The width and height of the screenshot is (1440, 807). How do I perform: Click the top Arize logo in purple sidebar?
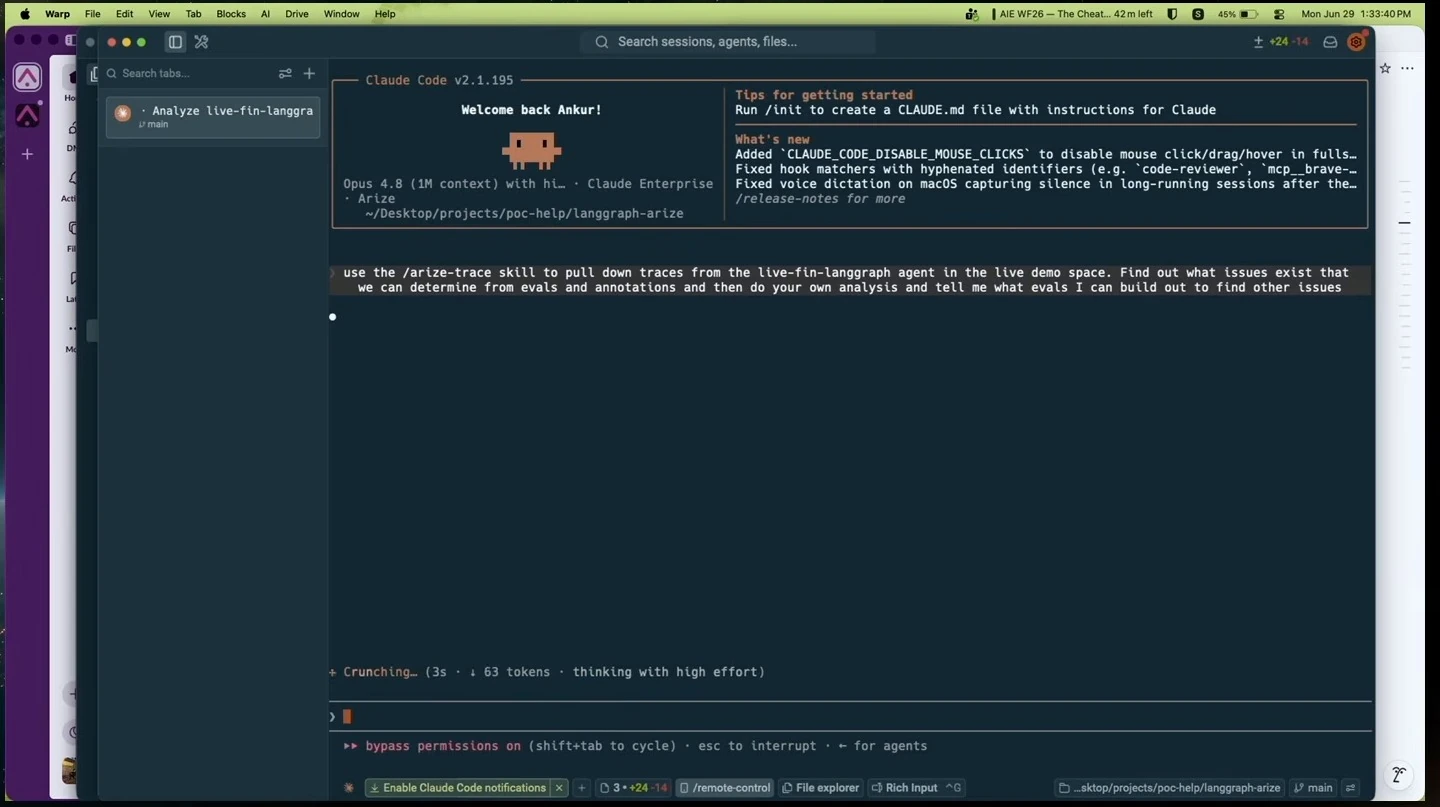pyautogui.click(x=27, y=78)
